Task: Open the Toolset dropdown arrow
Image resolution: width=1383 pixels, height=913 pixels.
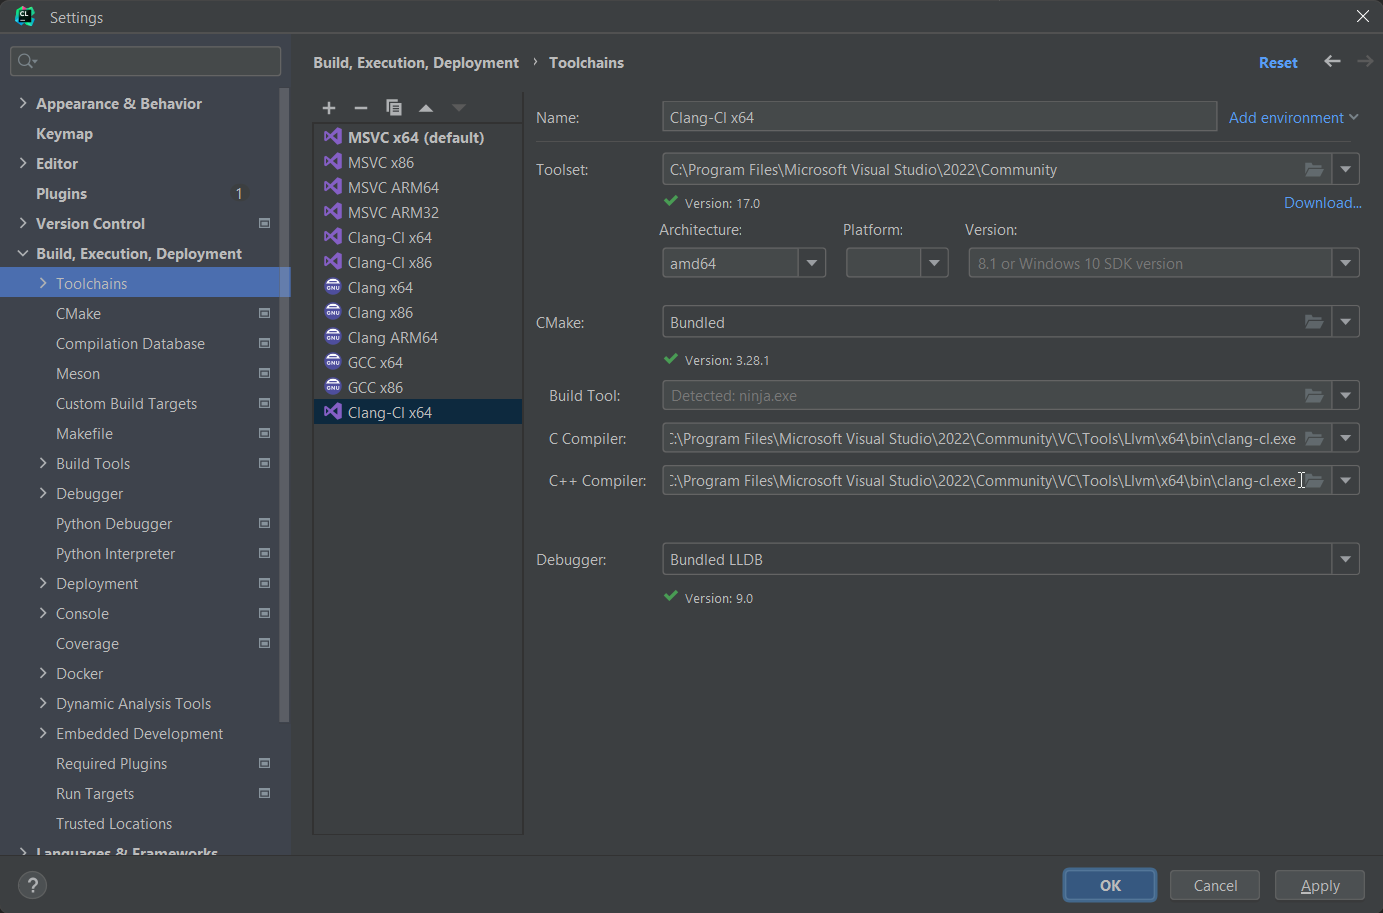Action: pos(1346,170)
